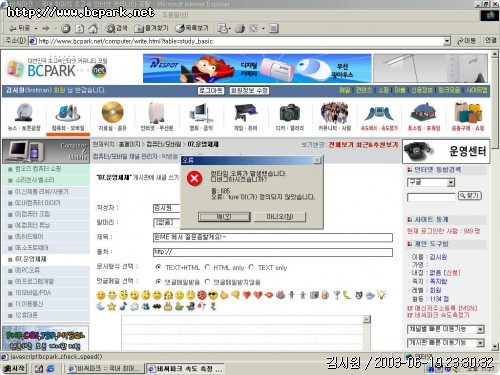500x375 pixels.
Task: Open sidebar item 05.하드웨어
Action: [29, 237]
